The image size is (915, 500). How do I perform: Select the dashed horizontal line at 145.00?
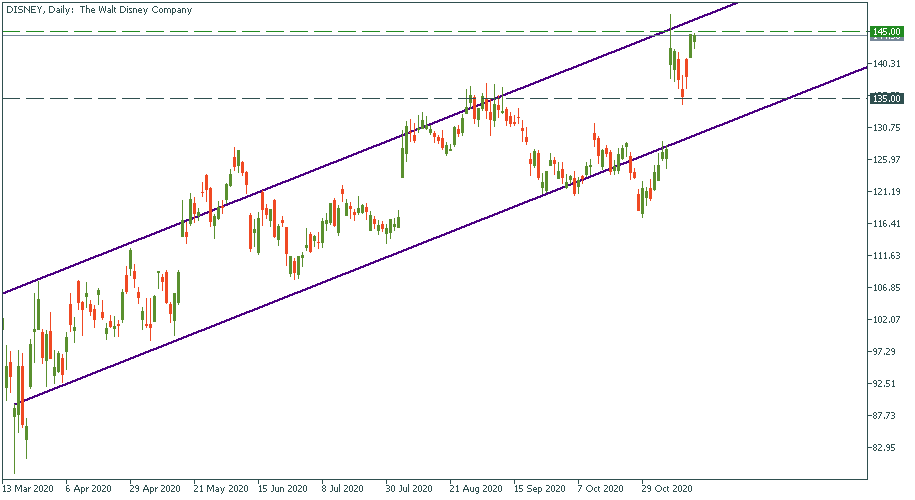pyautogui.click(x=300, y=31)
